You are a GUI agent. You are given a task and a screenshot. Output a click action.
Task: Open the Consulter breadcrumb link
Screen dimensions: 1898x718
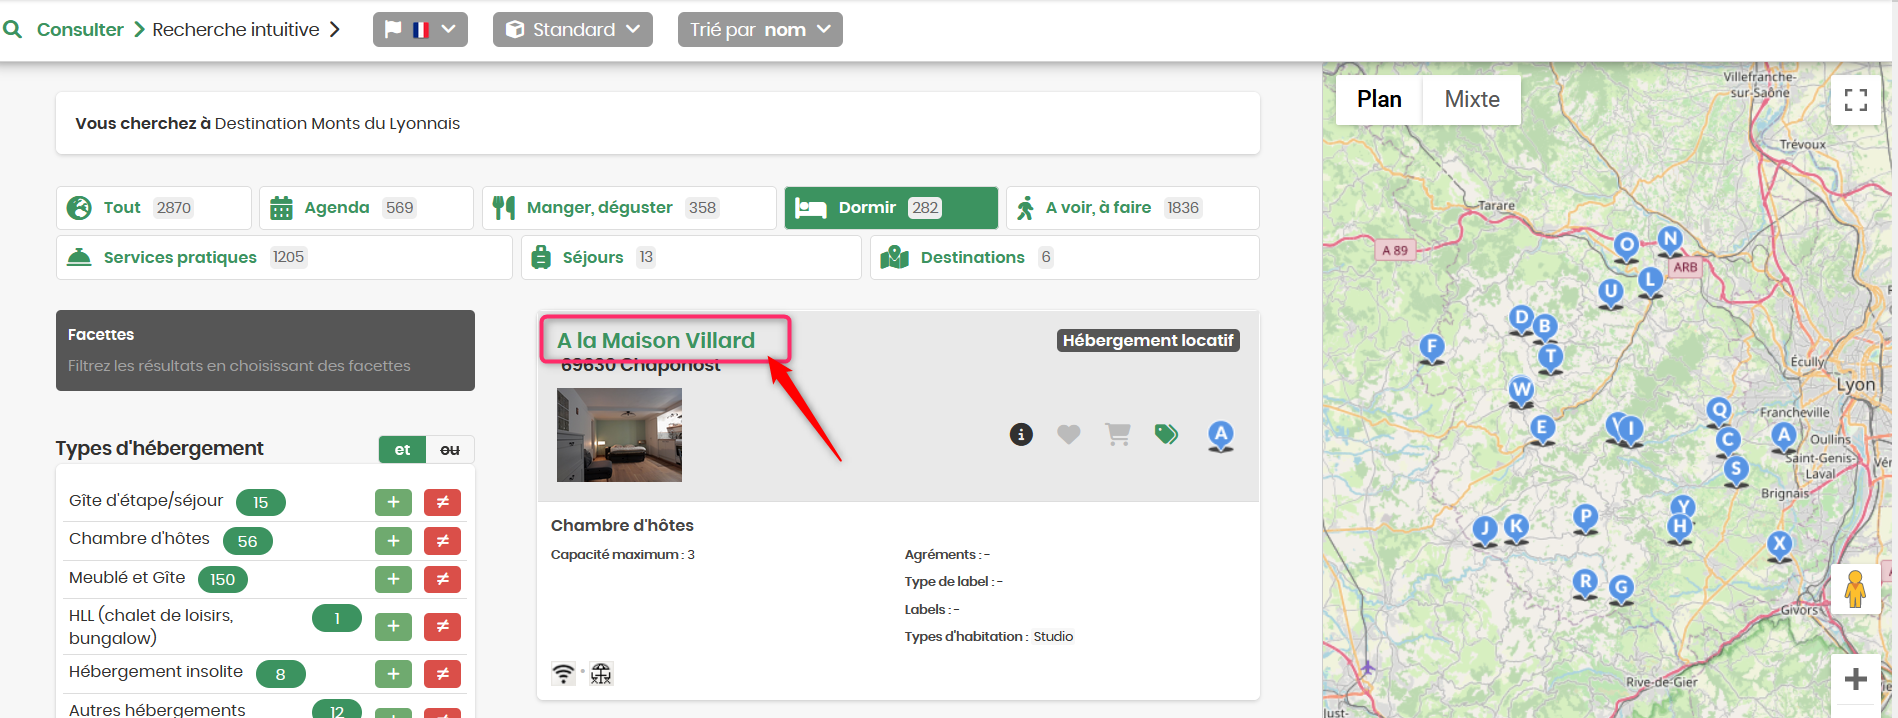click(80, 30)
